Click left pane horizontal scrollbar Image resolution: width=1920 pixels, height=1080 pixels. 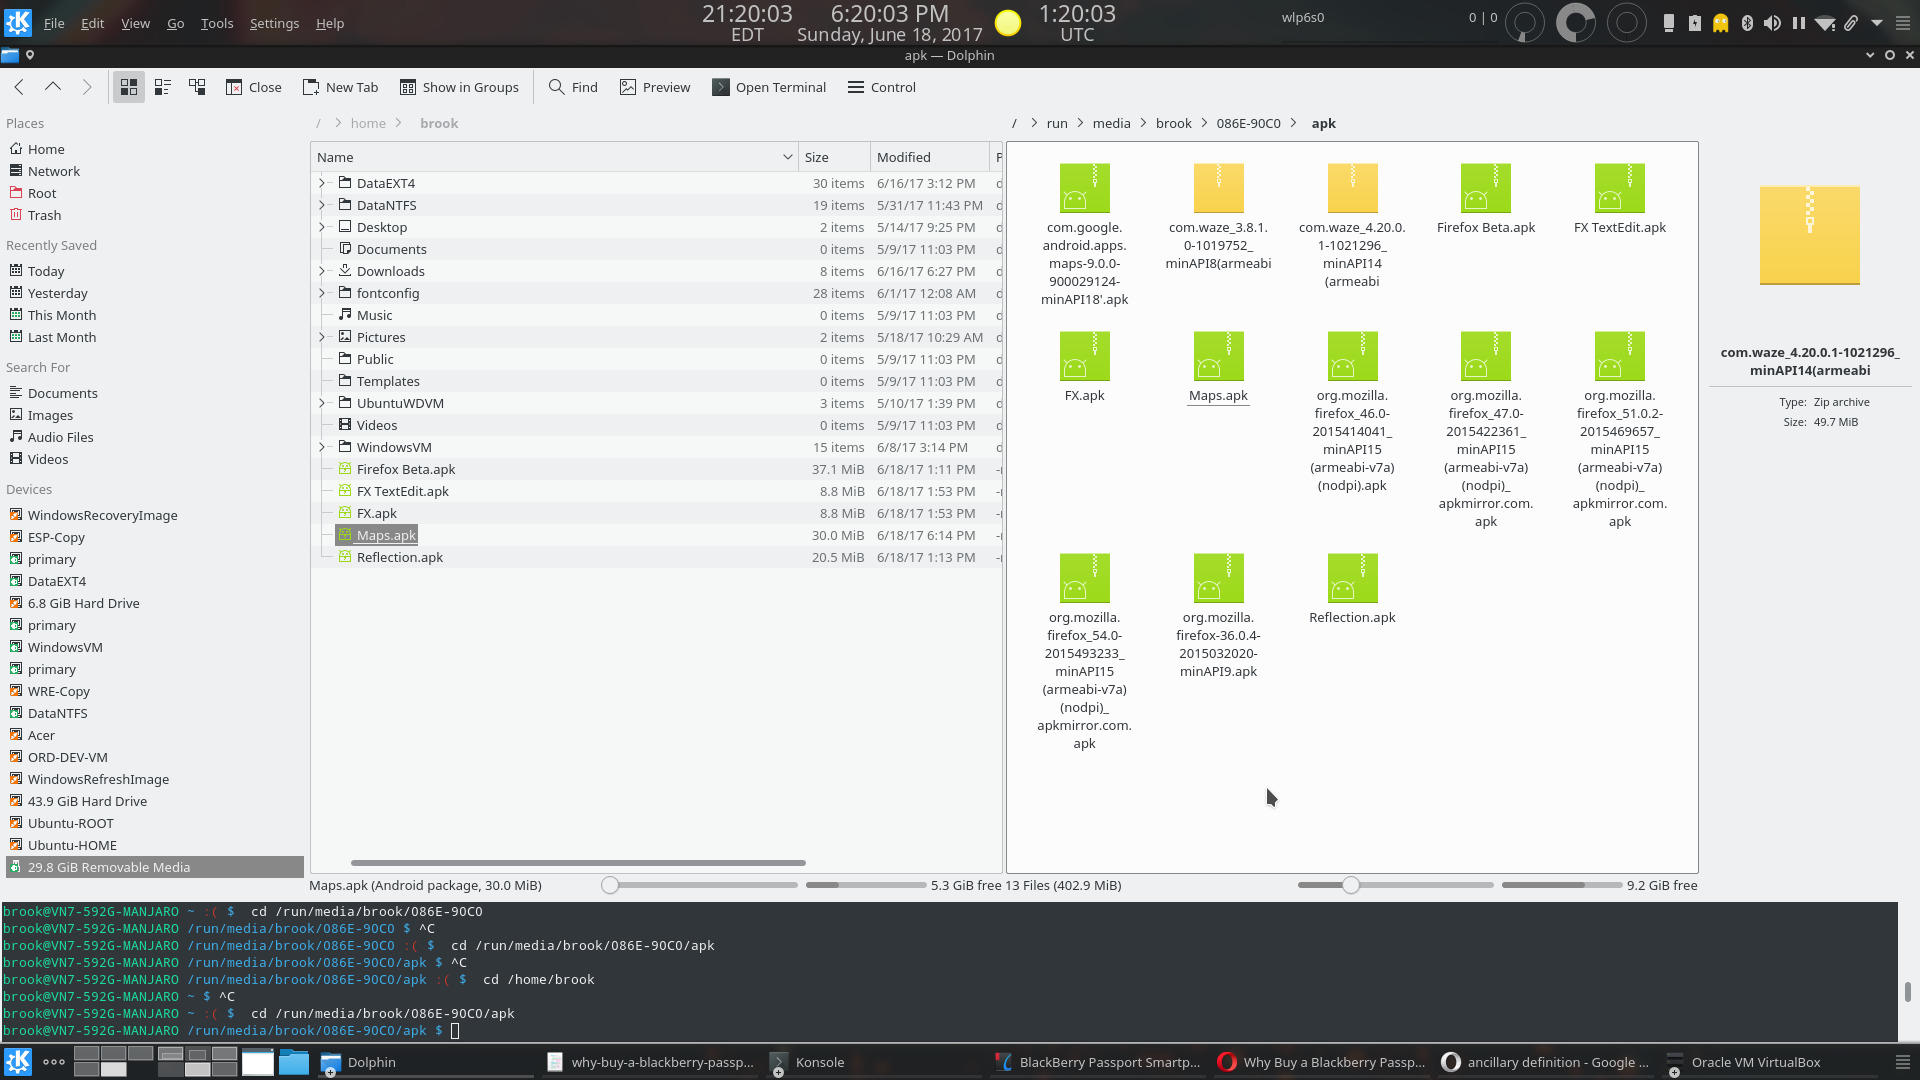pos(578,862)
